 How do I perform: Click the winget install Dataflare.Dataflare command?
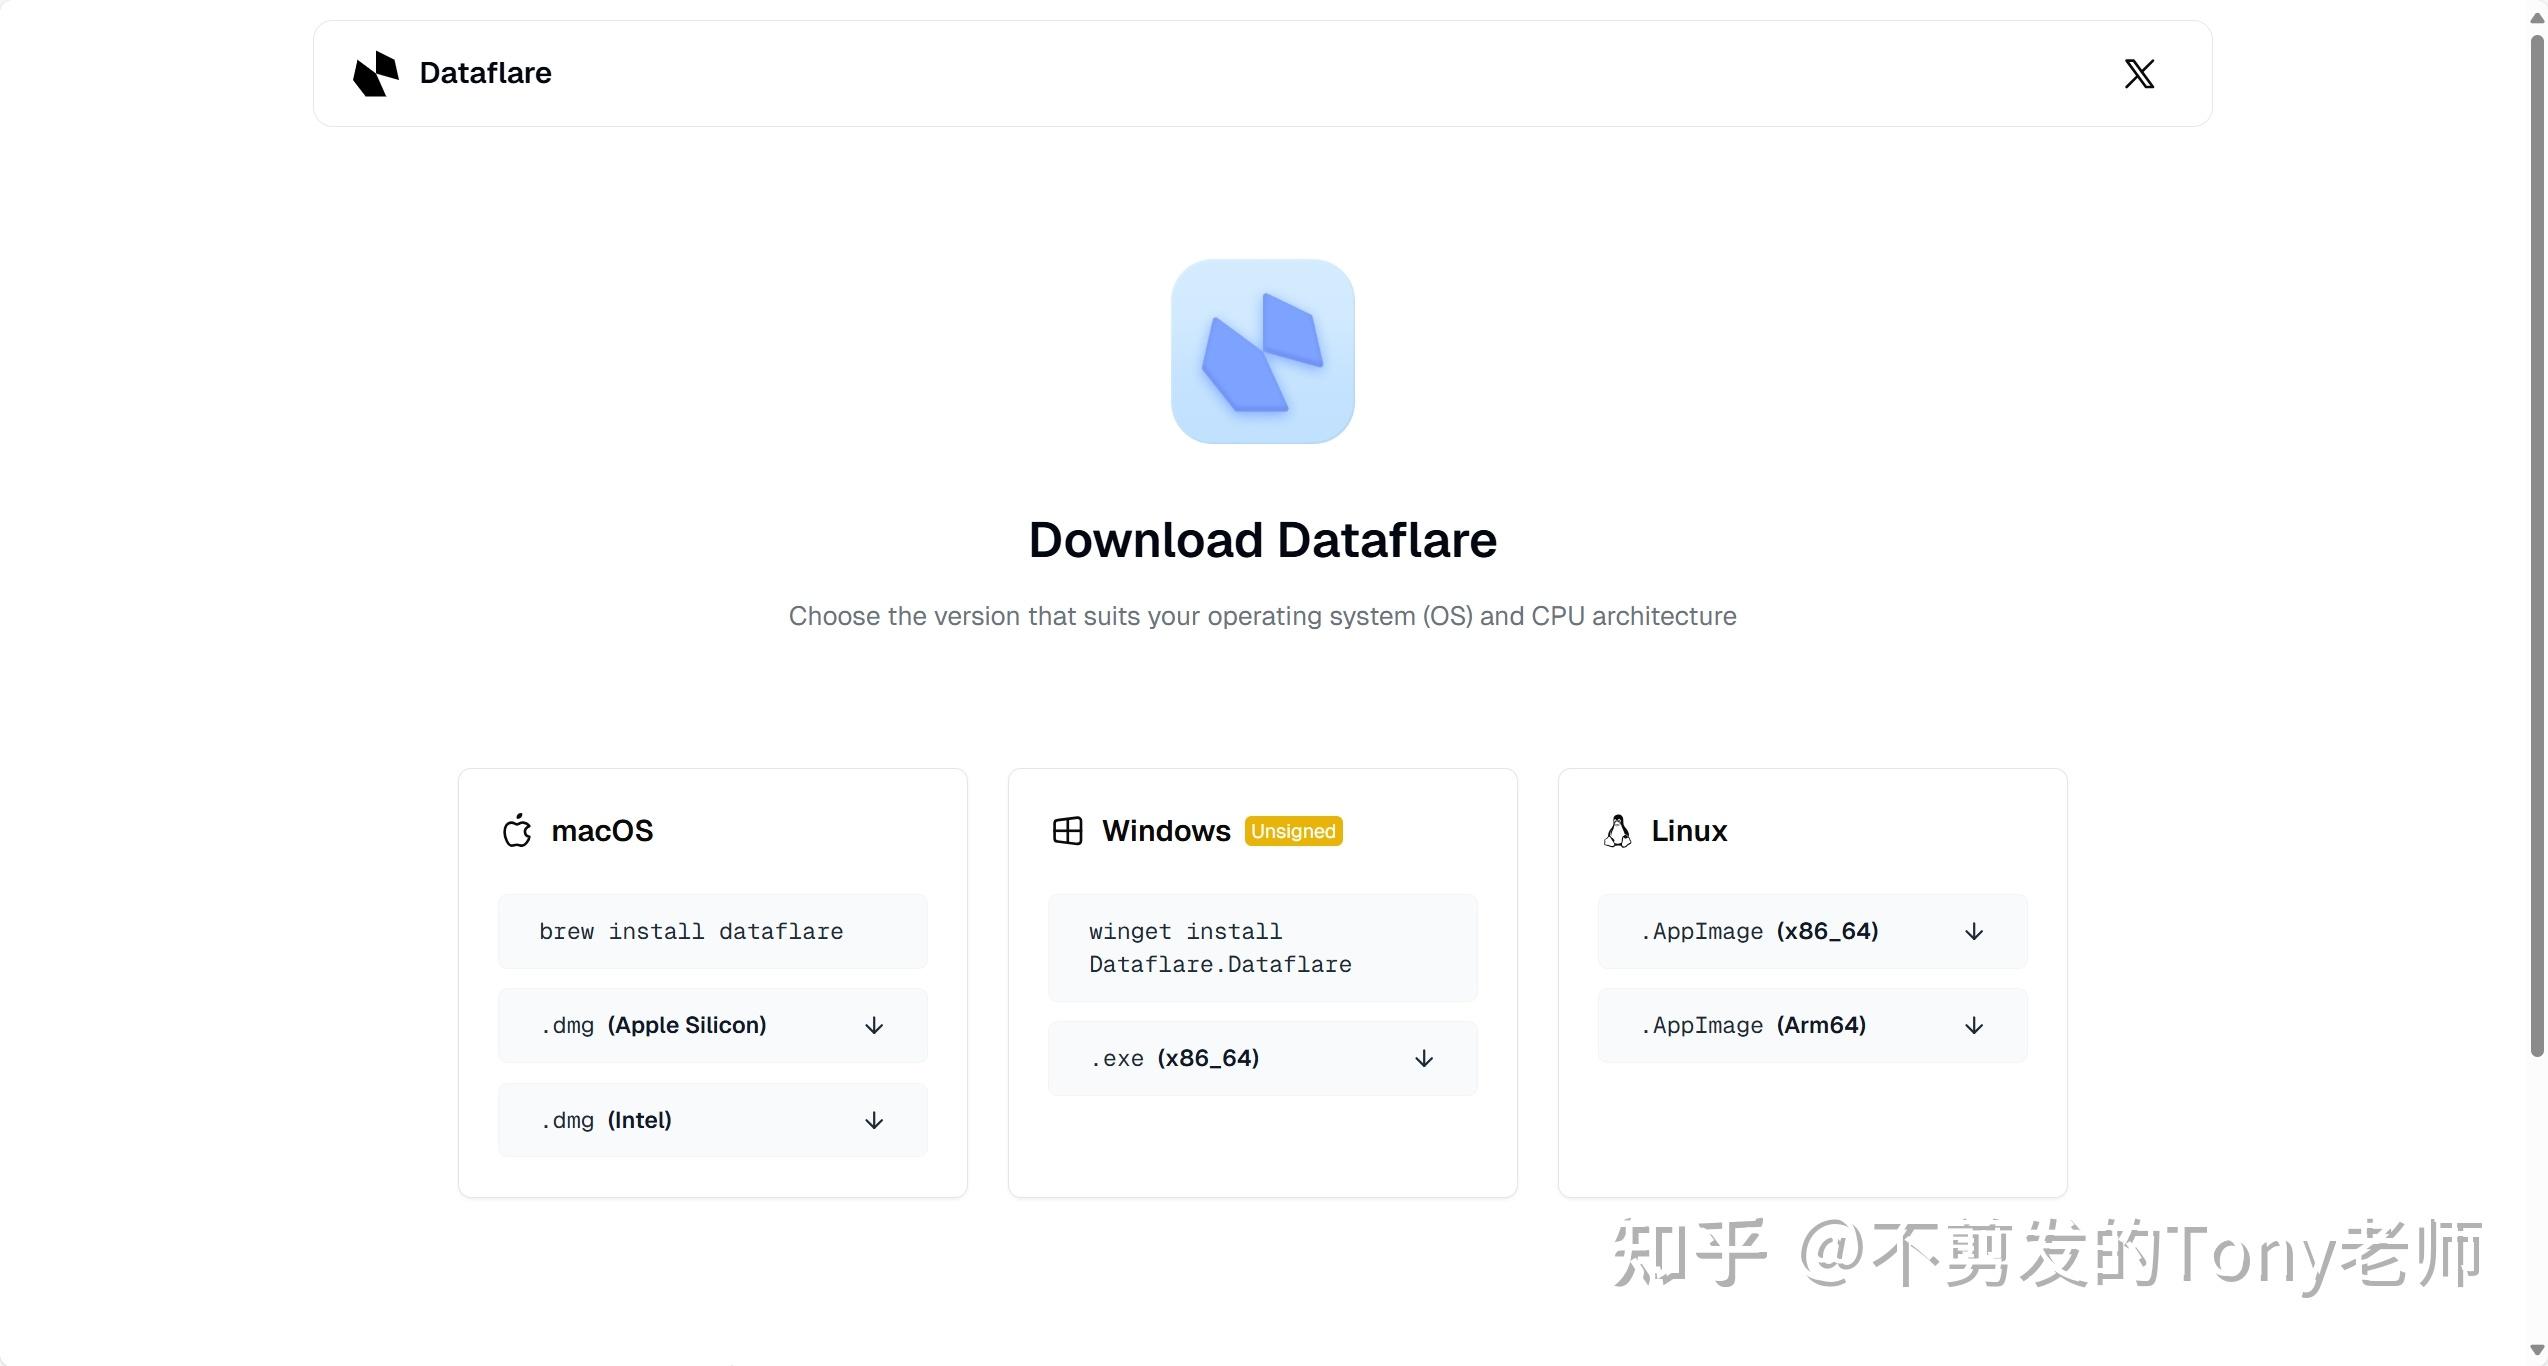pos(1220,948)
